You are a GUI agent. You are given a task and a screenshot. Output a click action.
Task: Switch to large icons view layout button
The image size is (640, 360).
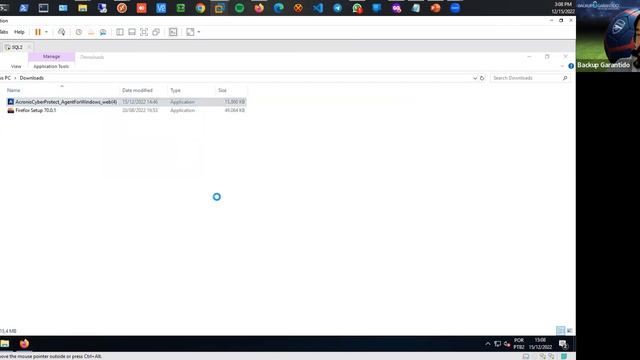point(569,330)
